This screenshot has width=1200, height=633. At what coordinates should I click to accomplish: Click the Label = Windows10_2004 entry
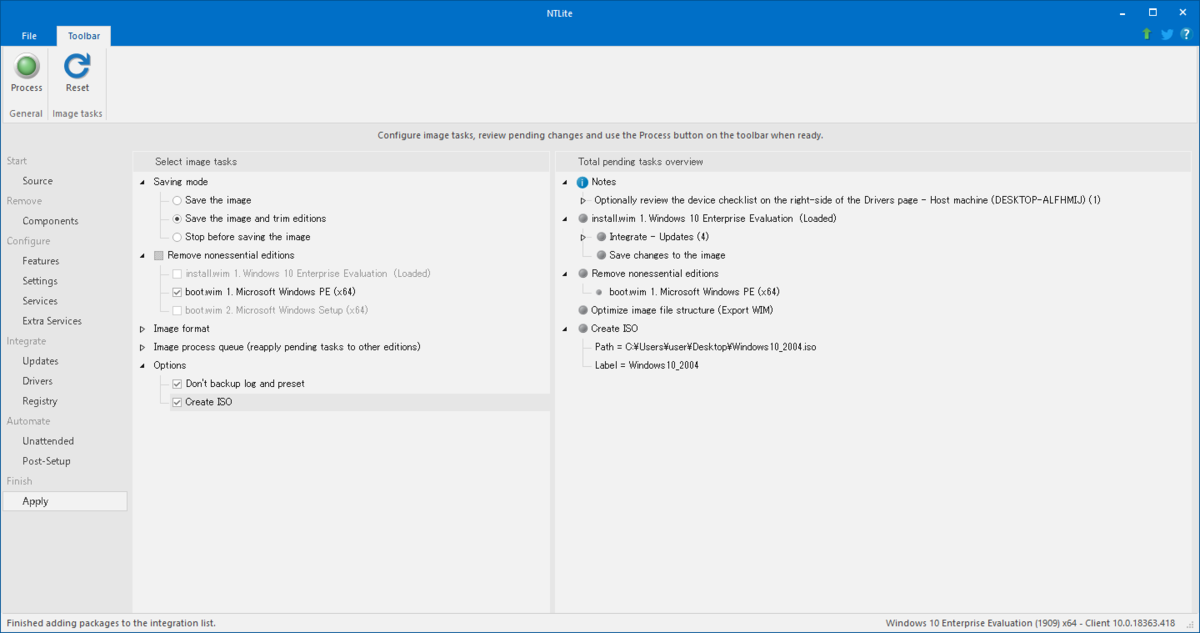tap(646, 365)
